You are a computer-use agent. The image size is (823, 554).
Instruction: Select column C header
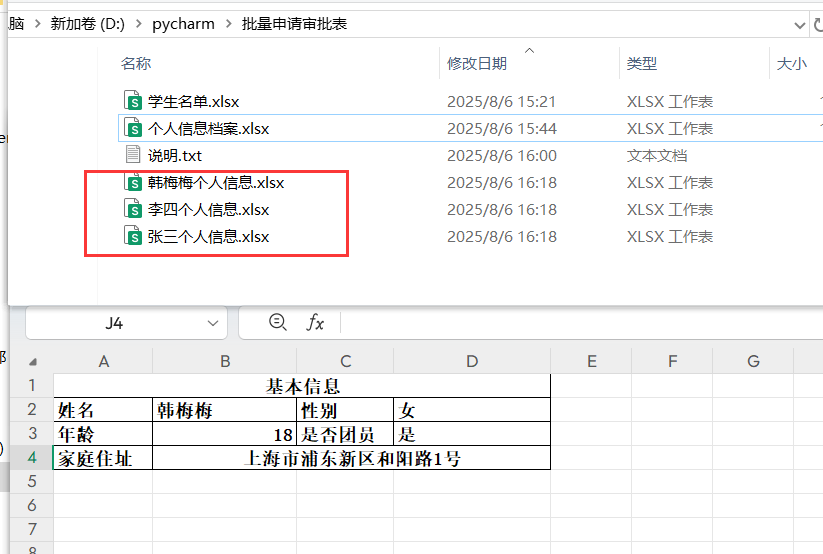point(345,361)
